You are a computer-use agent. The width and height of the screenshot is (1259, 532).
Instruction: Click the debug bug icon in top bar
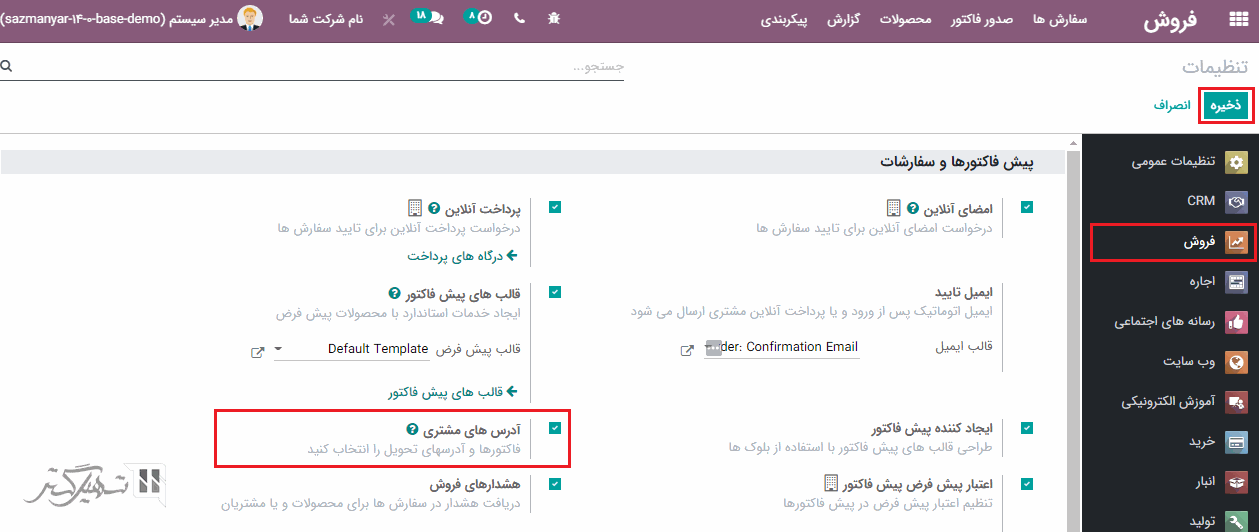click(x=555, y=19)
